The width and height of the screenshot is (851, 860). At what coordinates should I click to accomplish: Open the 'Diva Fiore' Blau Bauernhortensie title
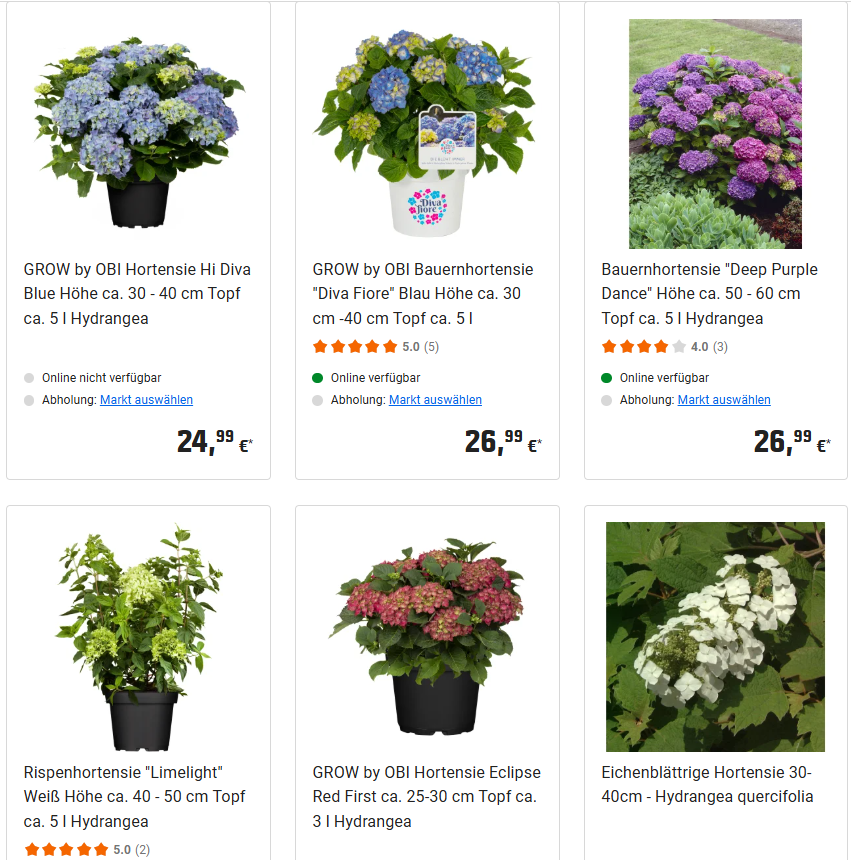pyautogui.click(x=423, y=293)
